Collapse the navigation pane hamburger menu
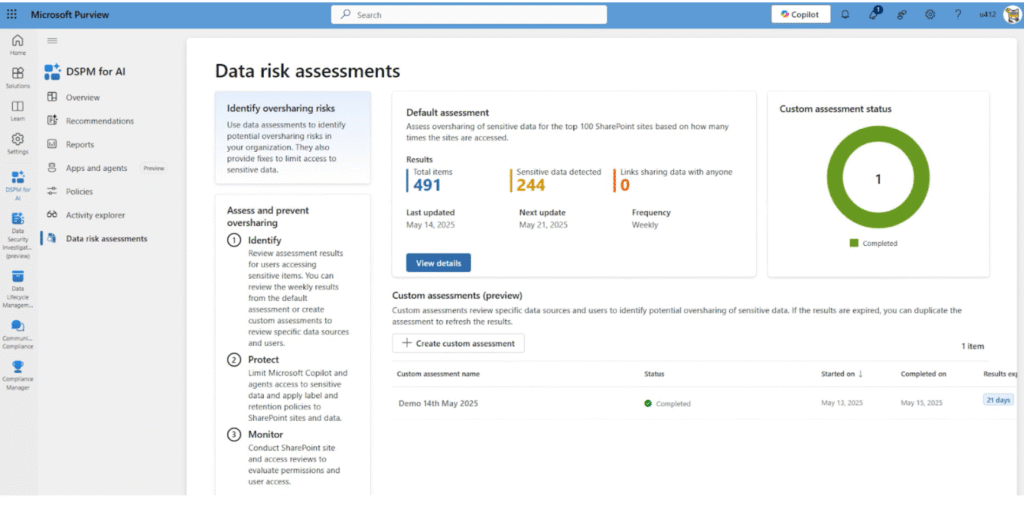Viewport: 1024px width, 510px height. [x=52, y=41]
